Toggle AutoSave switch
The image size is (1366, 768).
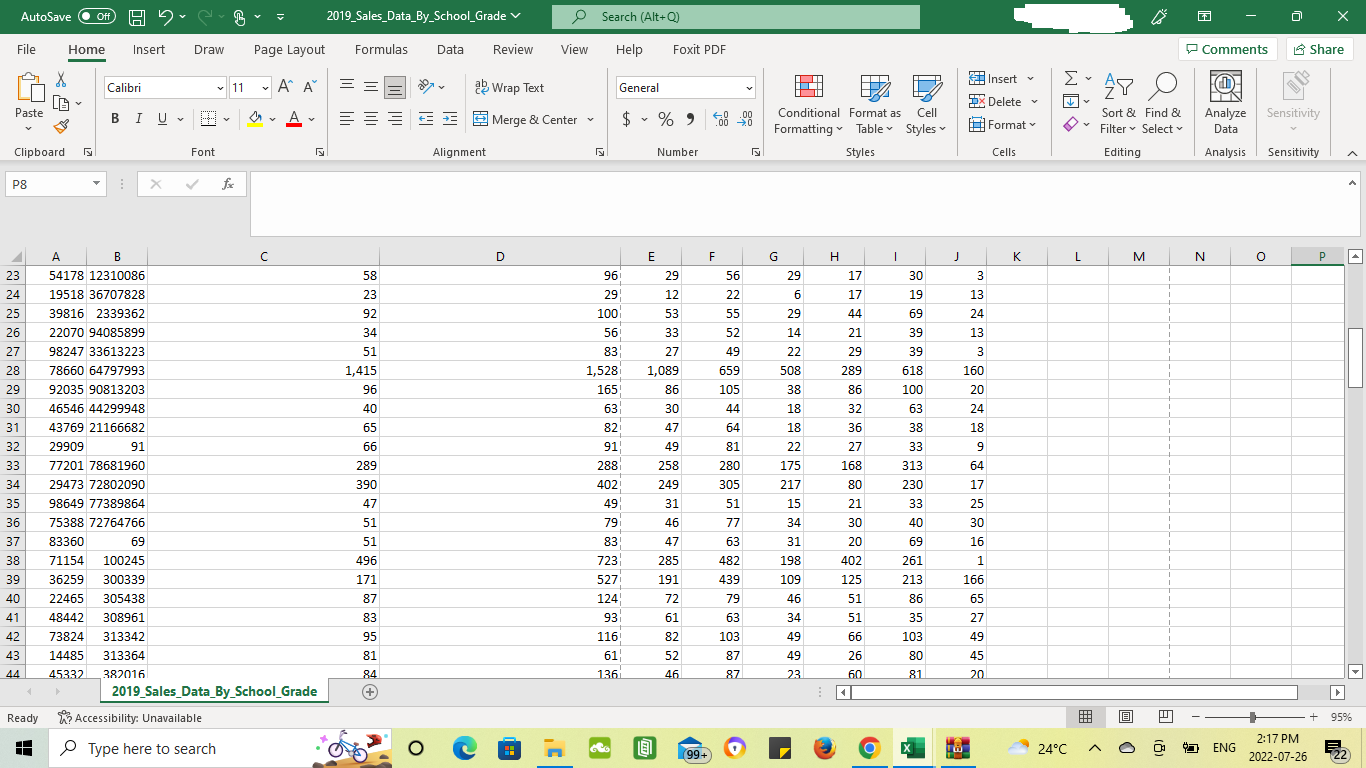(x=97, y=17)
